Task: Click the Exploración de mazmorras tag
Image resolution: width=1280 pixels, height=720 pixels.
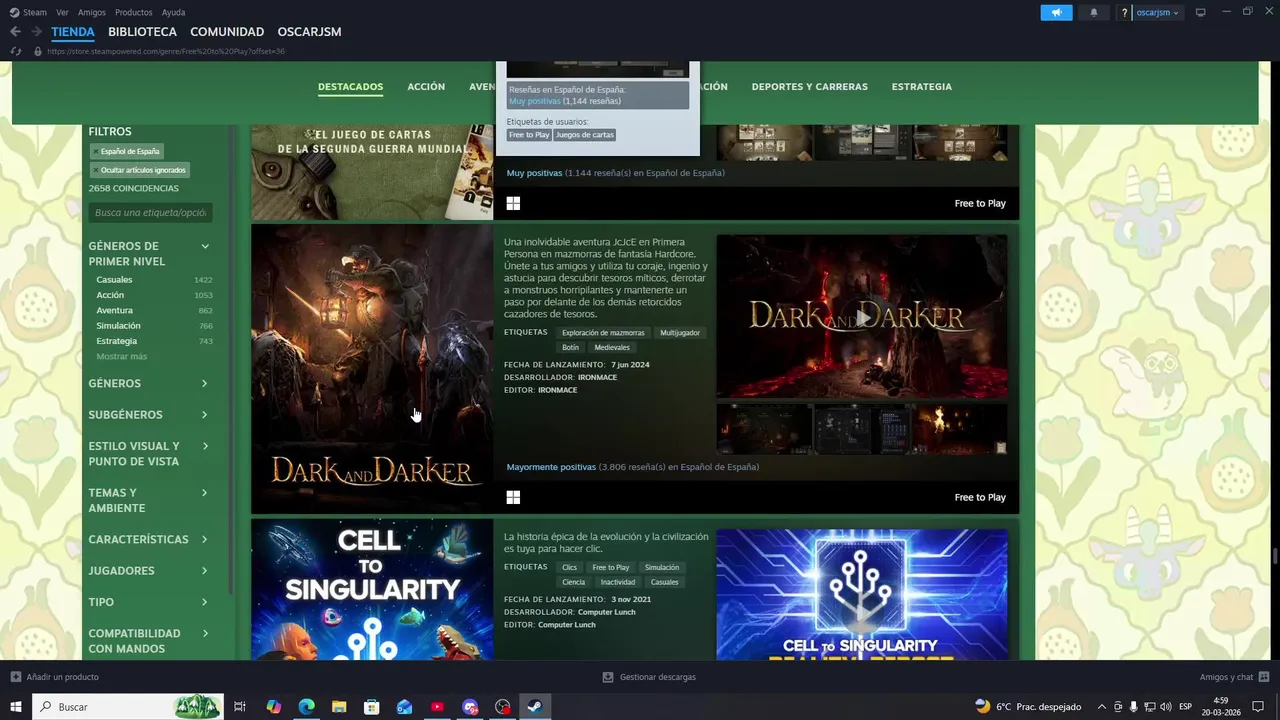Action: (603, 332)
